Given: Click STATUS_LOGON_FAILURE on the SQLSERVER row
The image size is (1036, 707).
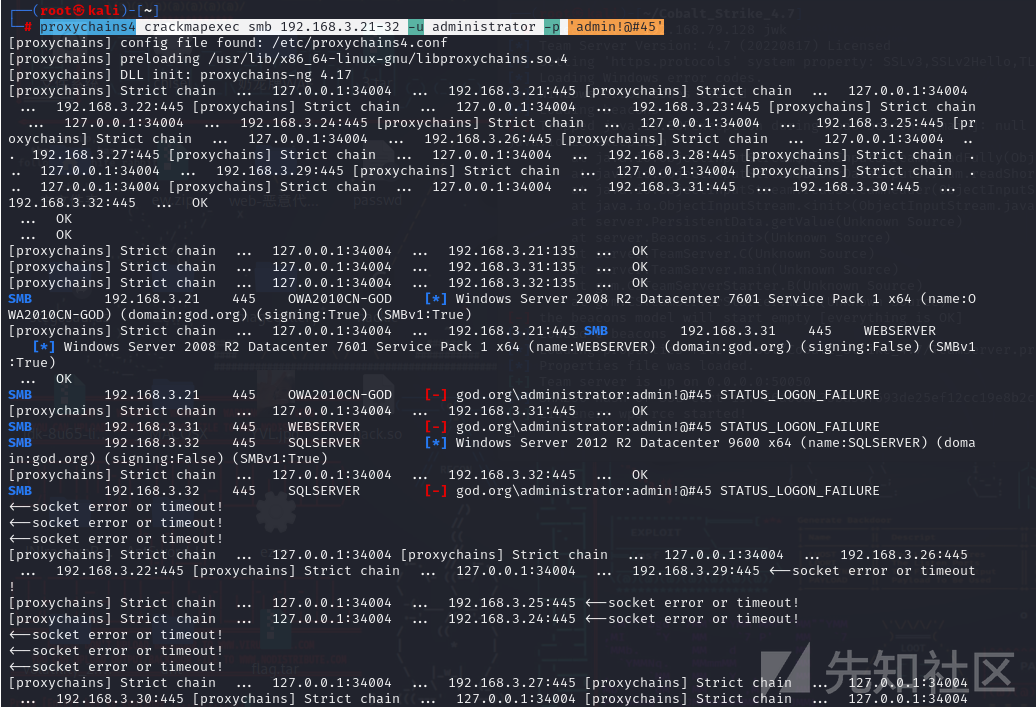Looking at the screenshot, I should coord(800,490).
